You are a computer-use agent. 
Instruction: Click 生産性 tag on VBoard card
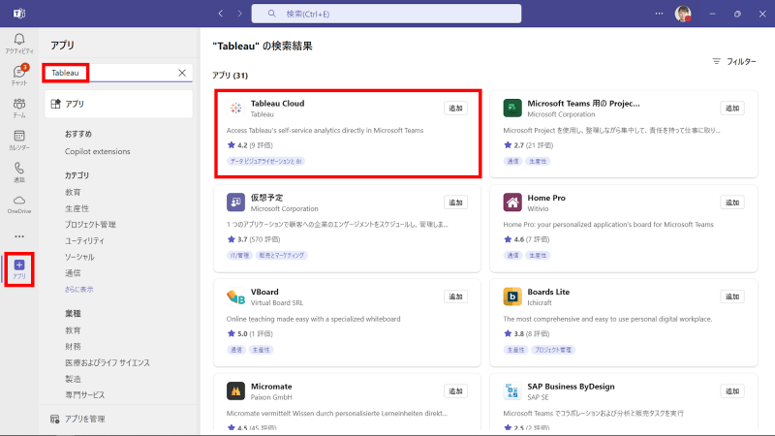(x=261, y=350)
